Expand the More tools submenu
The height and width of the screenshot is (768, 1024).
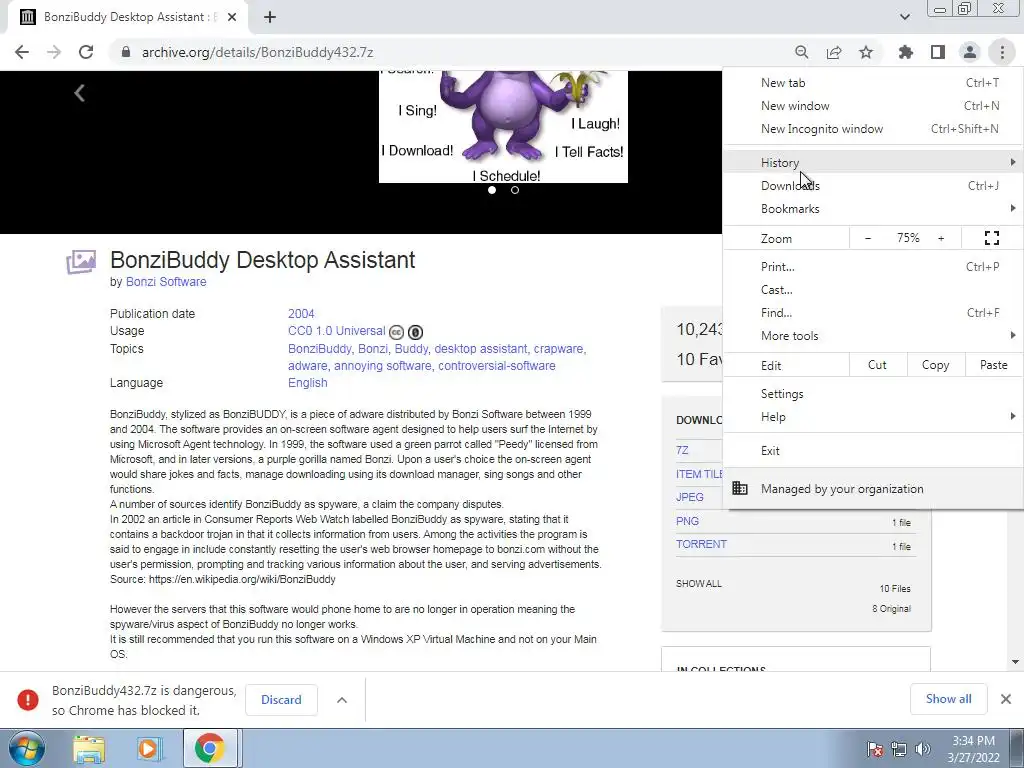(x=872, y=336)
